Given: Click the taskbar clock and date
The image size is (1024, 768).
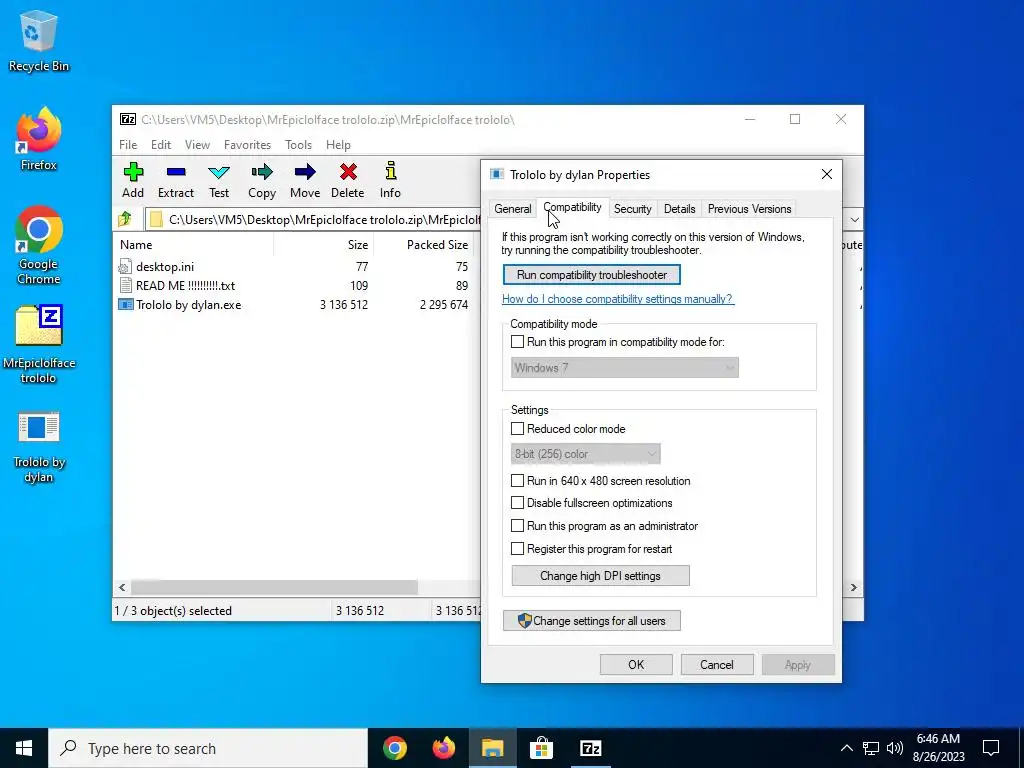Looking at the screenshot, I should [938, 748].
